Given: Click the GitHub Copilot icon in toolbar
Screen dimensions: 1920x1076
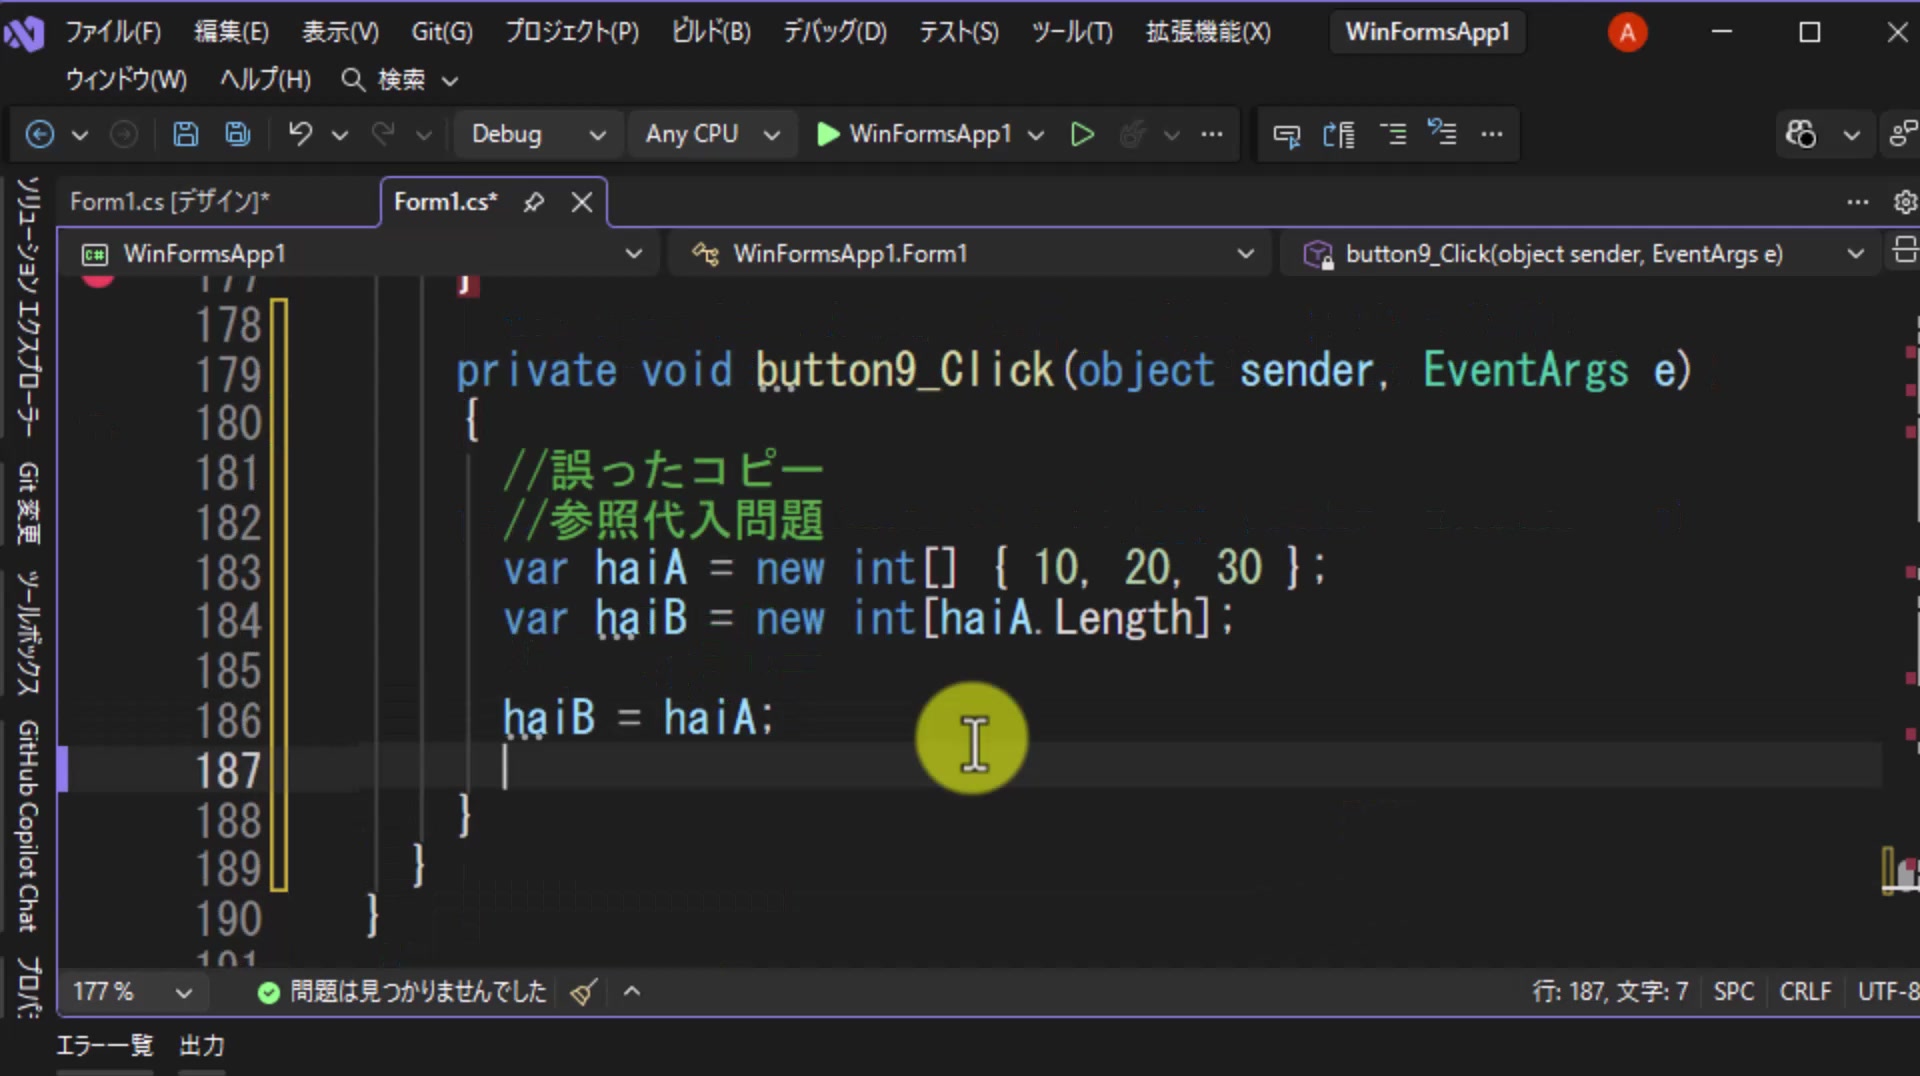Looking at the screenshot, I should click(1801, 134).
